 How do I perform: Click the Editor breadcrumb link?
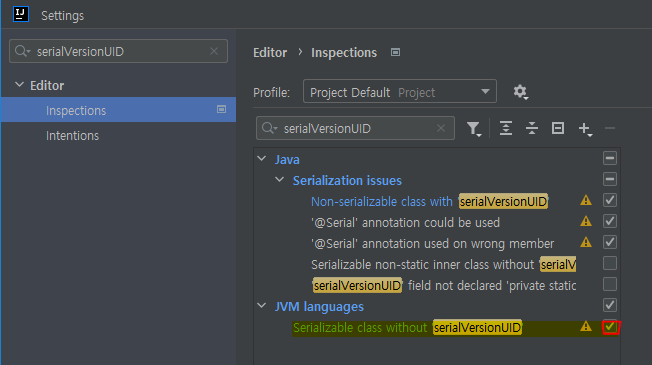point(270,52)
